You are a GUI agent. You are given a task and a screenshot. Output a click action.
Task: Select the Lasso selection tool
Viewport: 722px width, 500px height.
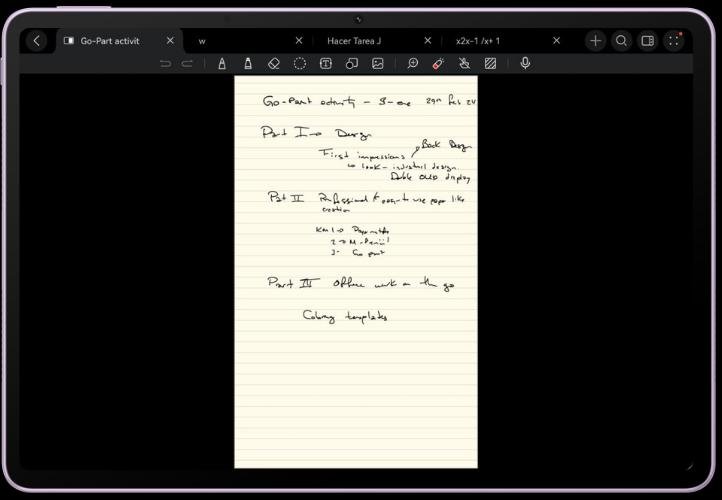[300, 64]
